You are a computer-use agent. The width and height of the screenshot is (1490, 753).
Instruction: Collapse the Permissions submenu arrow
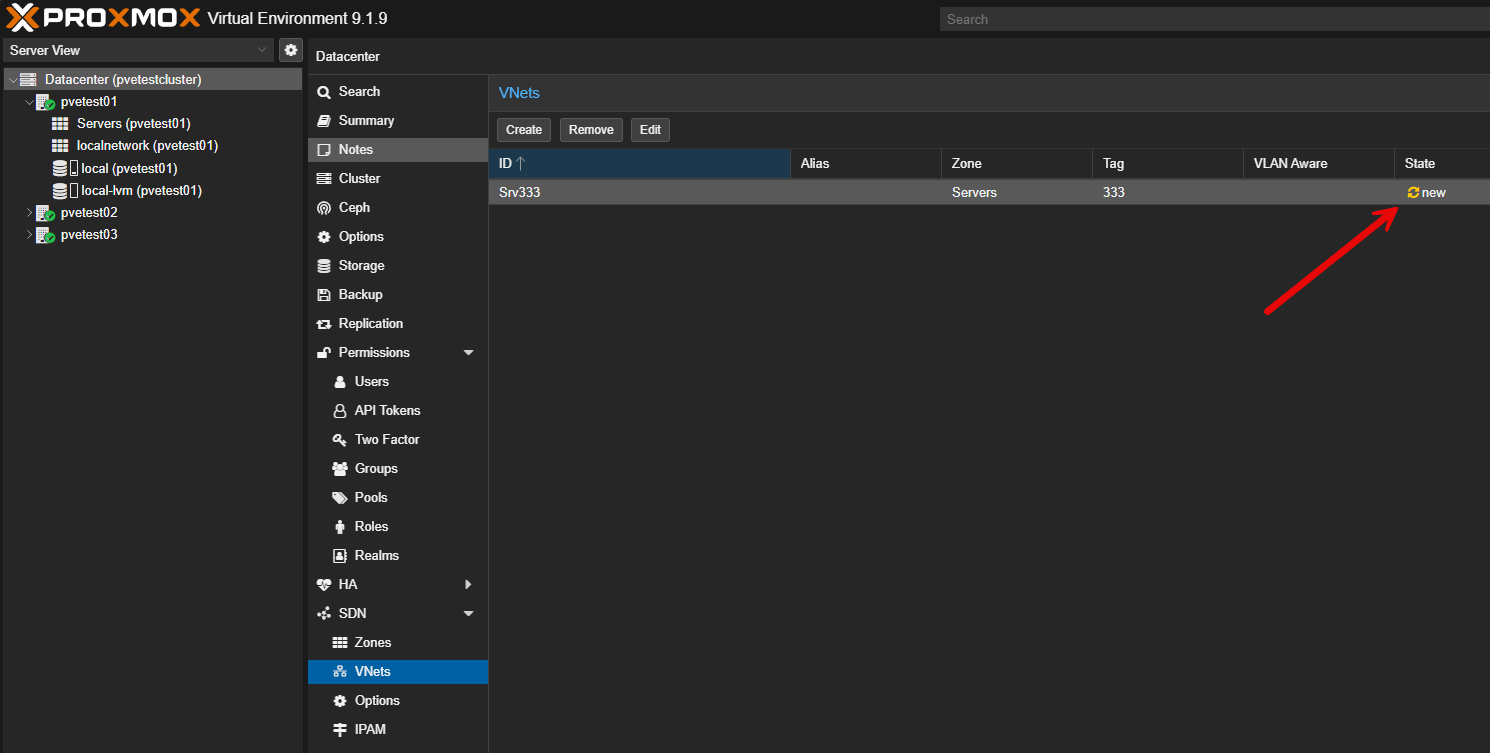coord(468,353)
